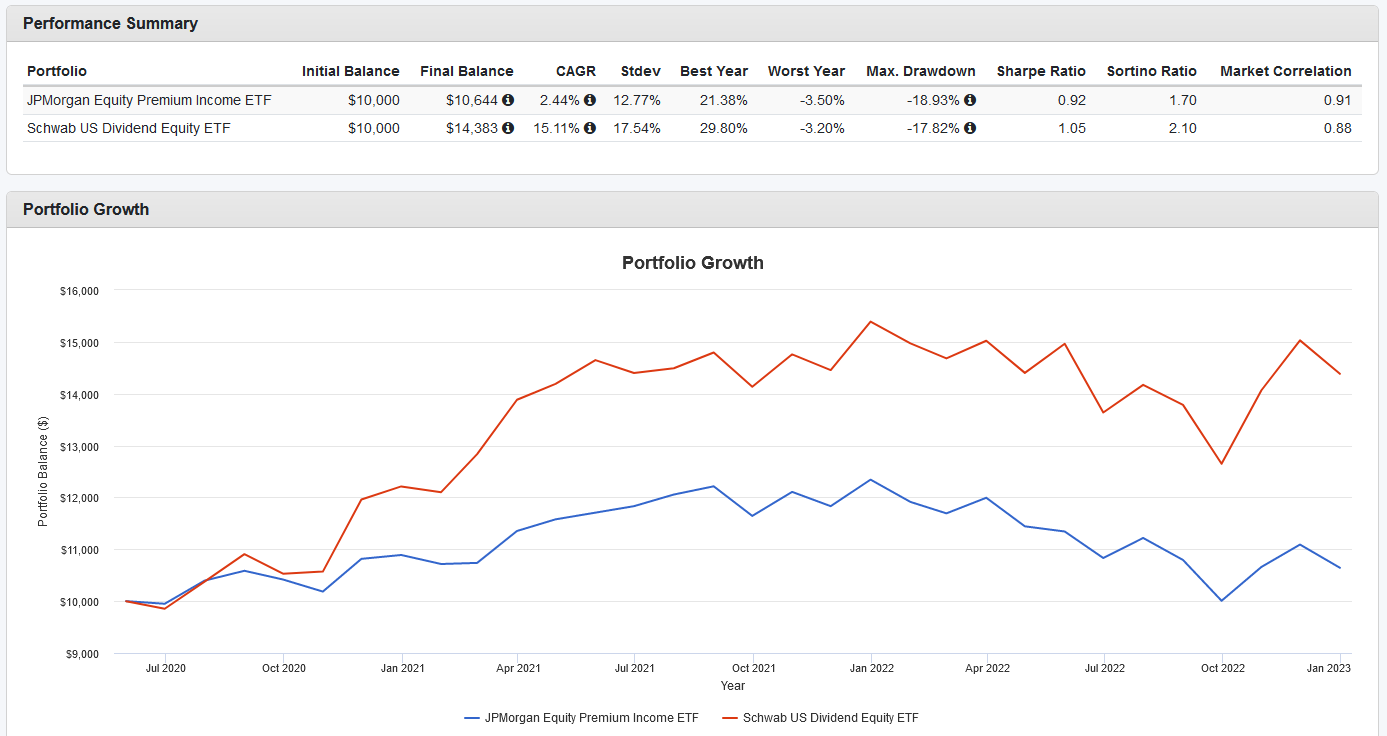Click the 12.77% Stdev value
This screenshot has width=1387, height=736.
(x=637, y=100)
